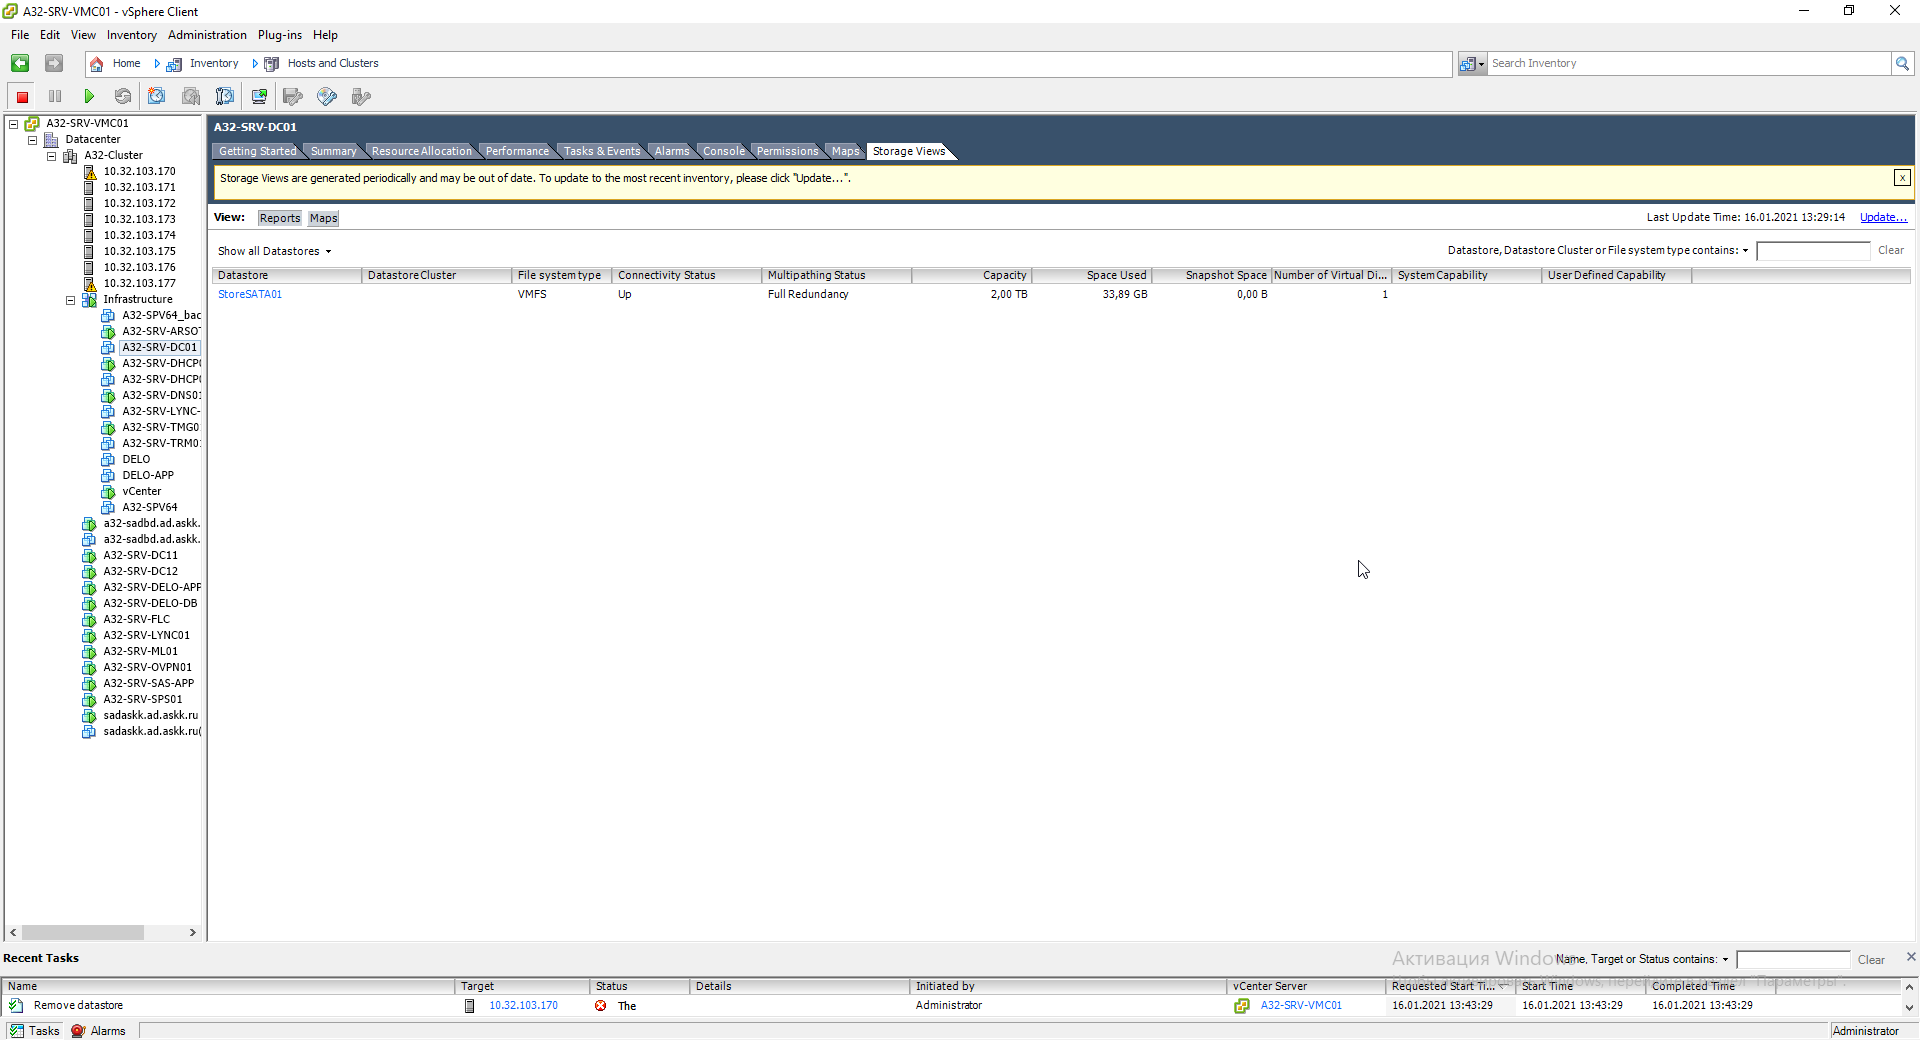Click the Connect floppy device icon

click(293, 97)
